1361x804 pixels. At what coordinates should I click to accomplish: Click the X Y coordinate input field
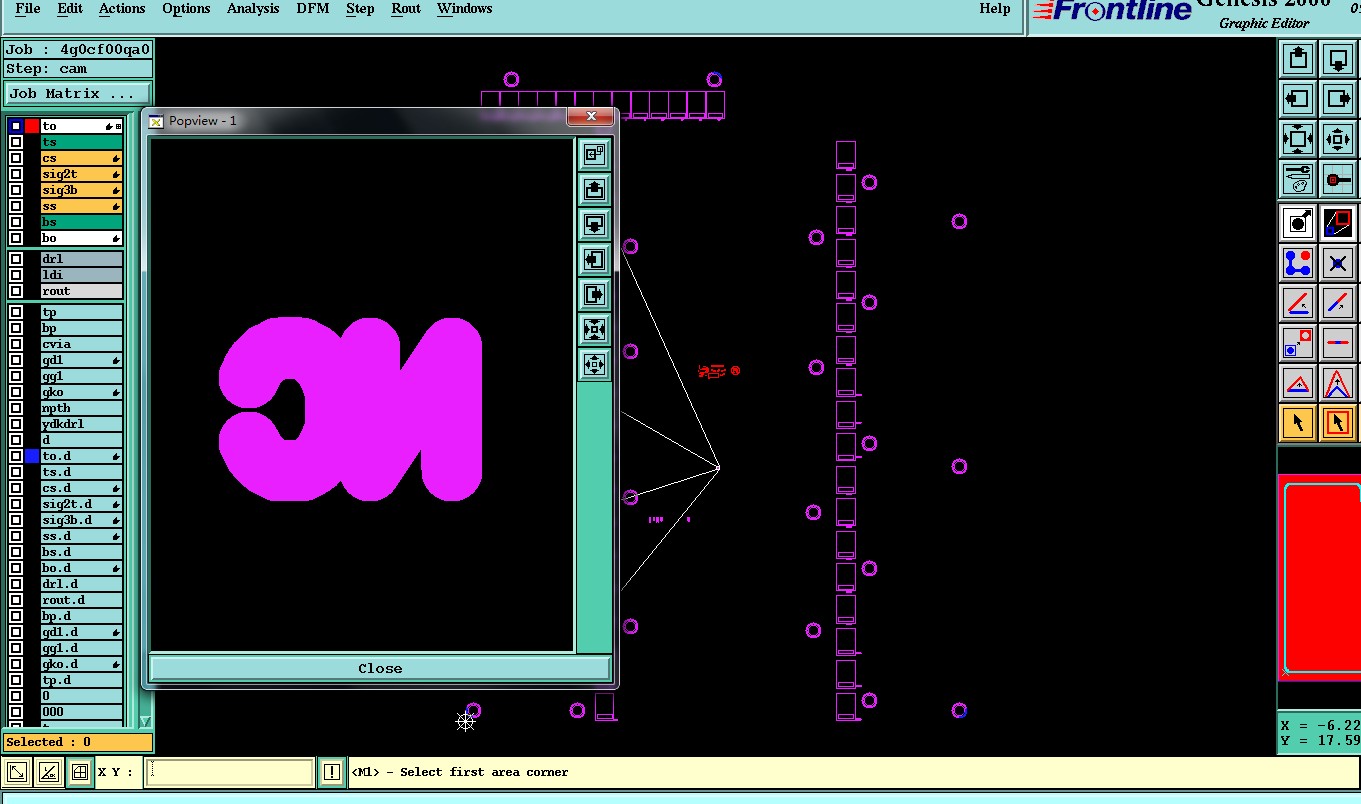pyautogui.click(x=230, y=772)
